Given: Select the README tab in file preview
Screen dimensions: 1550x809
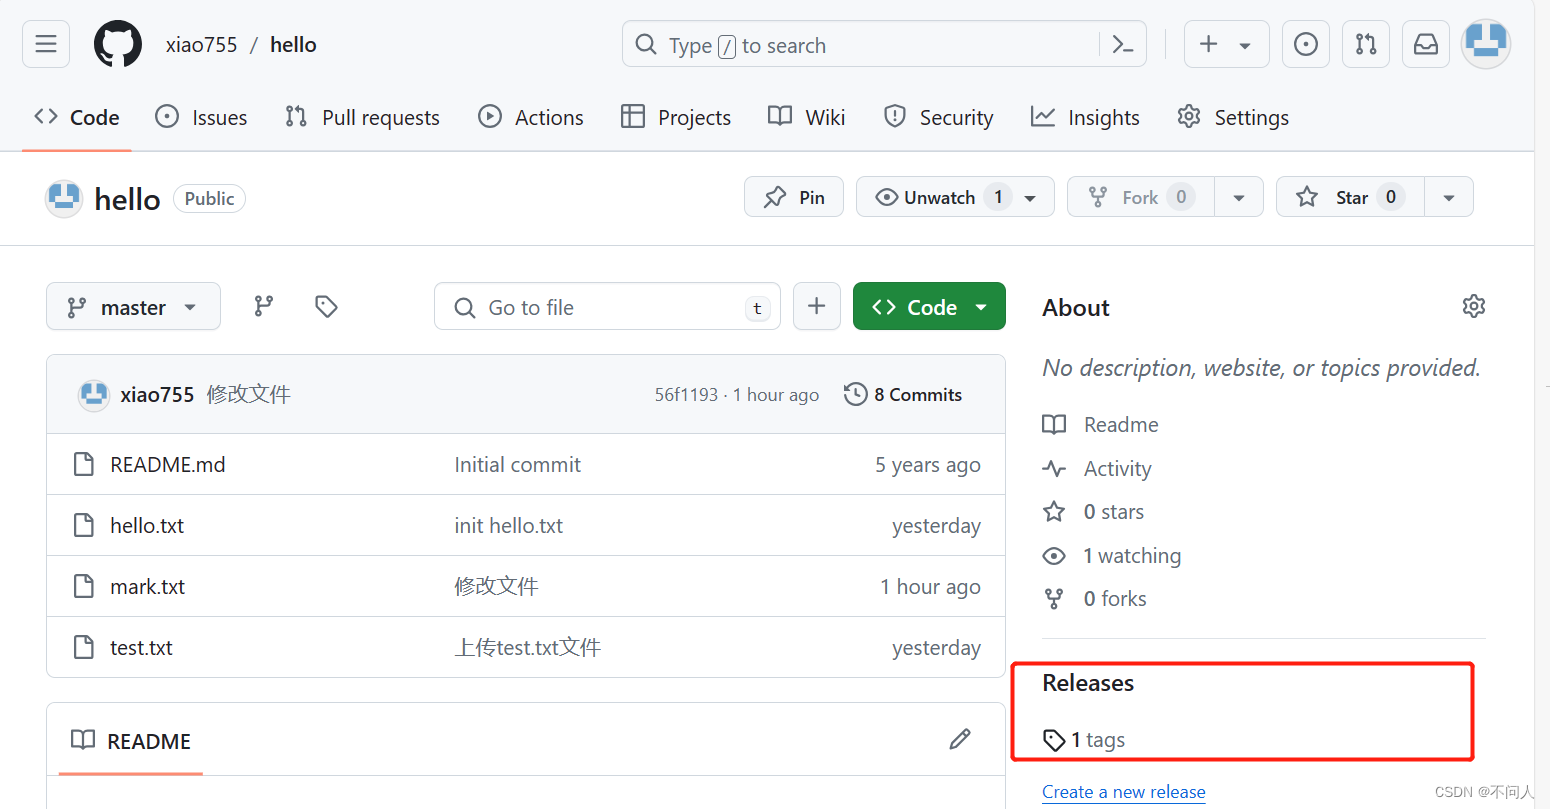Looking at the screenshot, I should coord(131,741).
